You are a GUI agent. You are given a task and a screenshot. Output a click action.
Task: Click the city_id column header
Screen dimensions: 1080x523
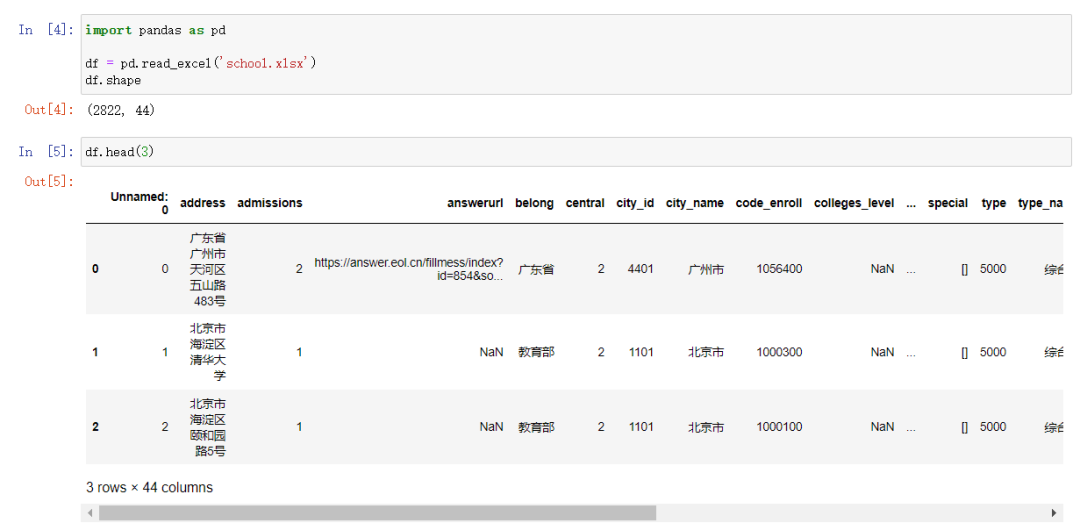click(x=635, y=203)
